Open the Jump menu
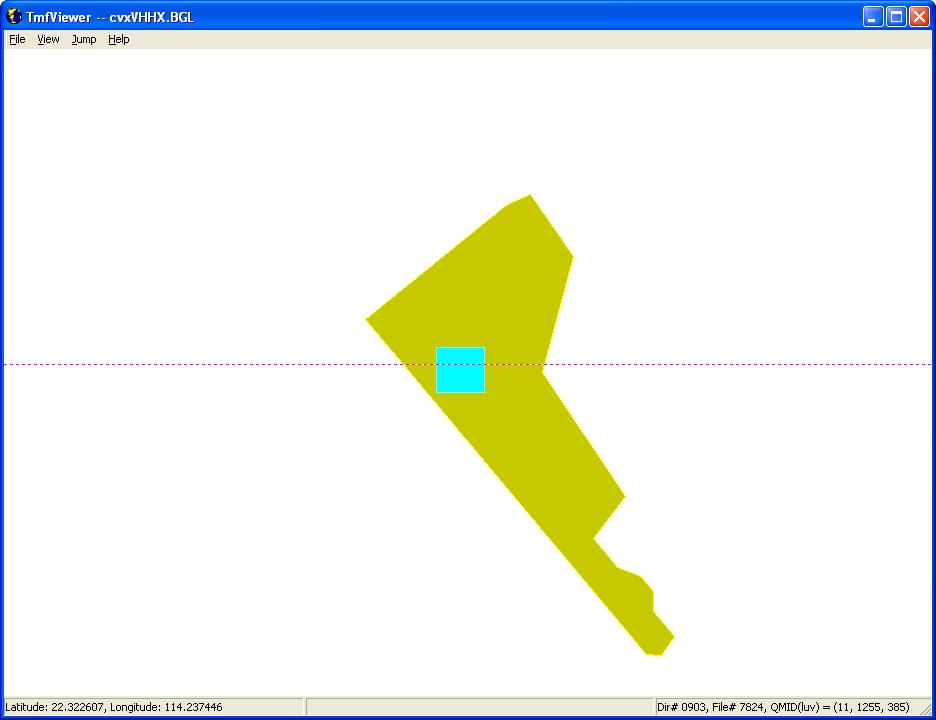 84,39
